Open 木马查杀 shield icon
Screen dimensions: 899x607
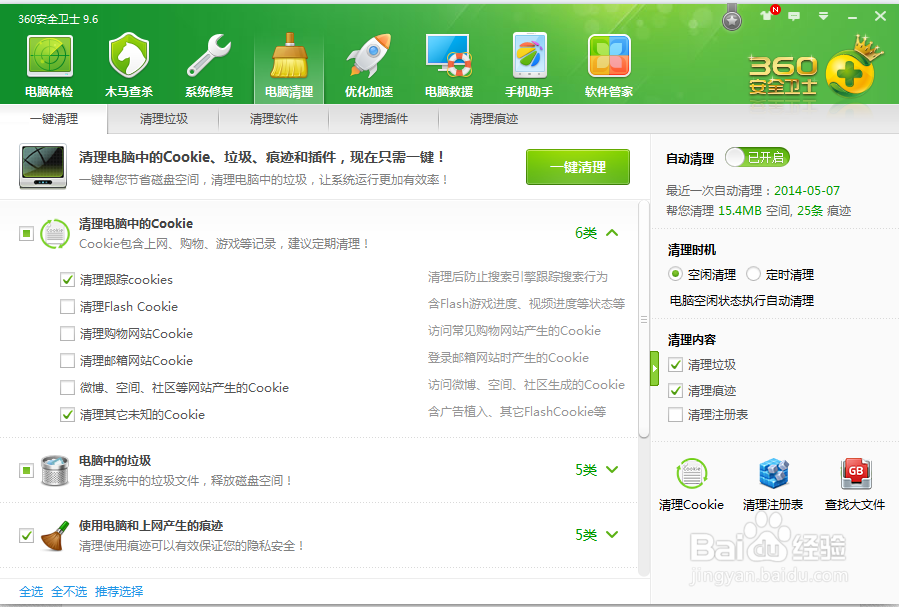click(x=129, y=65)
